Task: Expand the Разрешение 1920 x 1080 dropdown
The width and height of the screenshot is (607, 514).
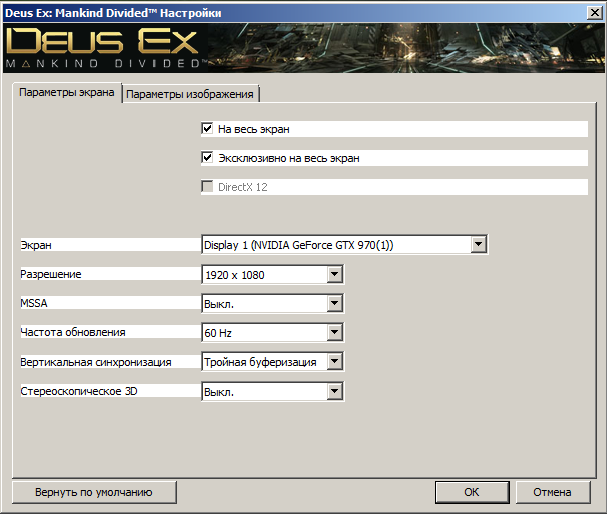Action: 273,274
